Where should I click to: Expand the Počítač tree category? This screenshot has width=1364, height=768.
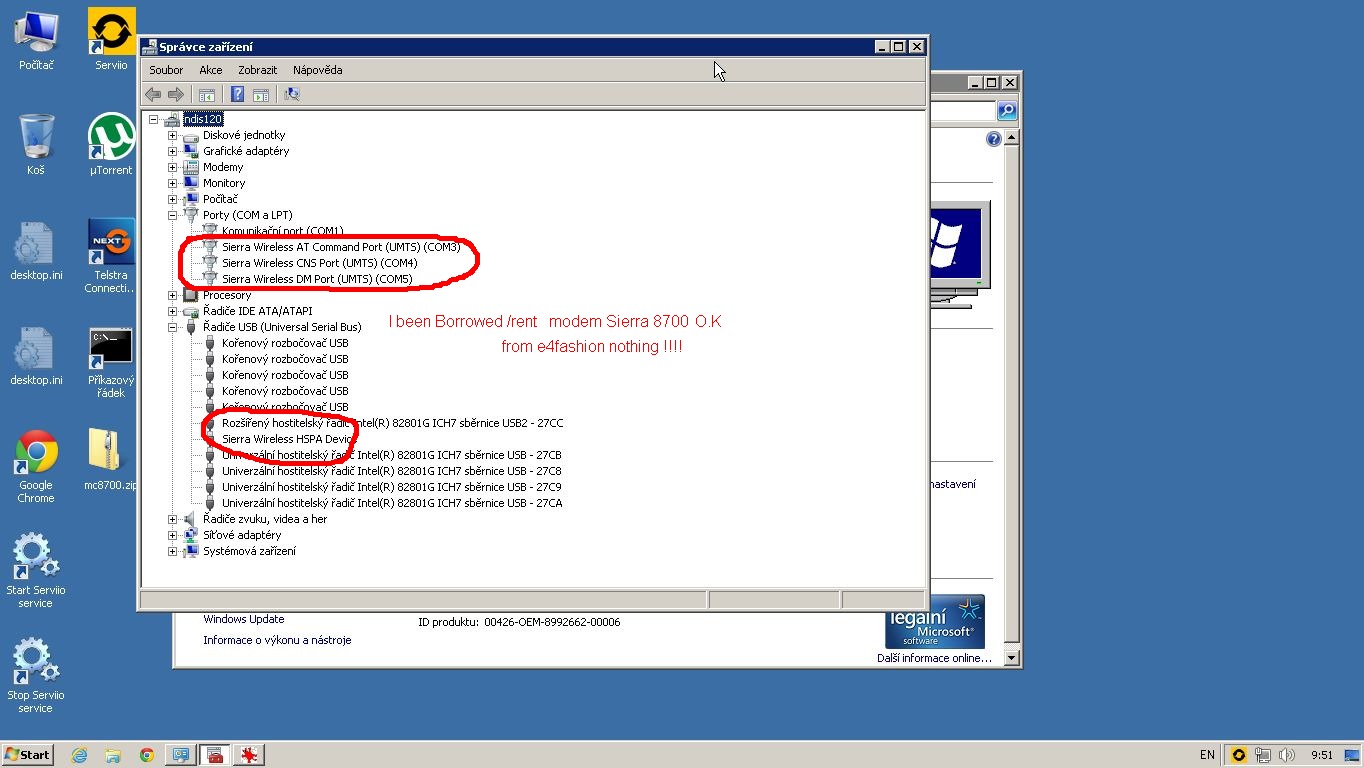click(172, 199)
